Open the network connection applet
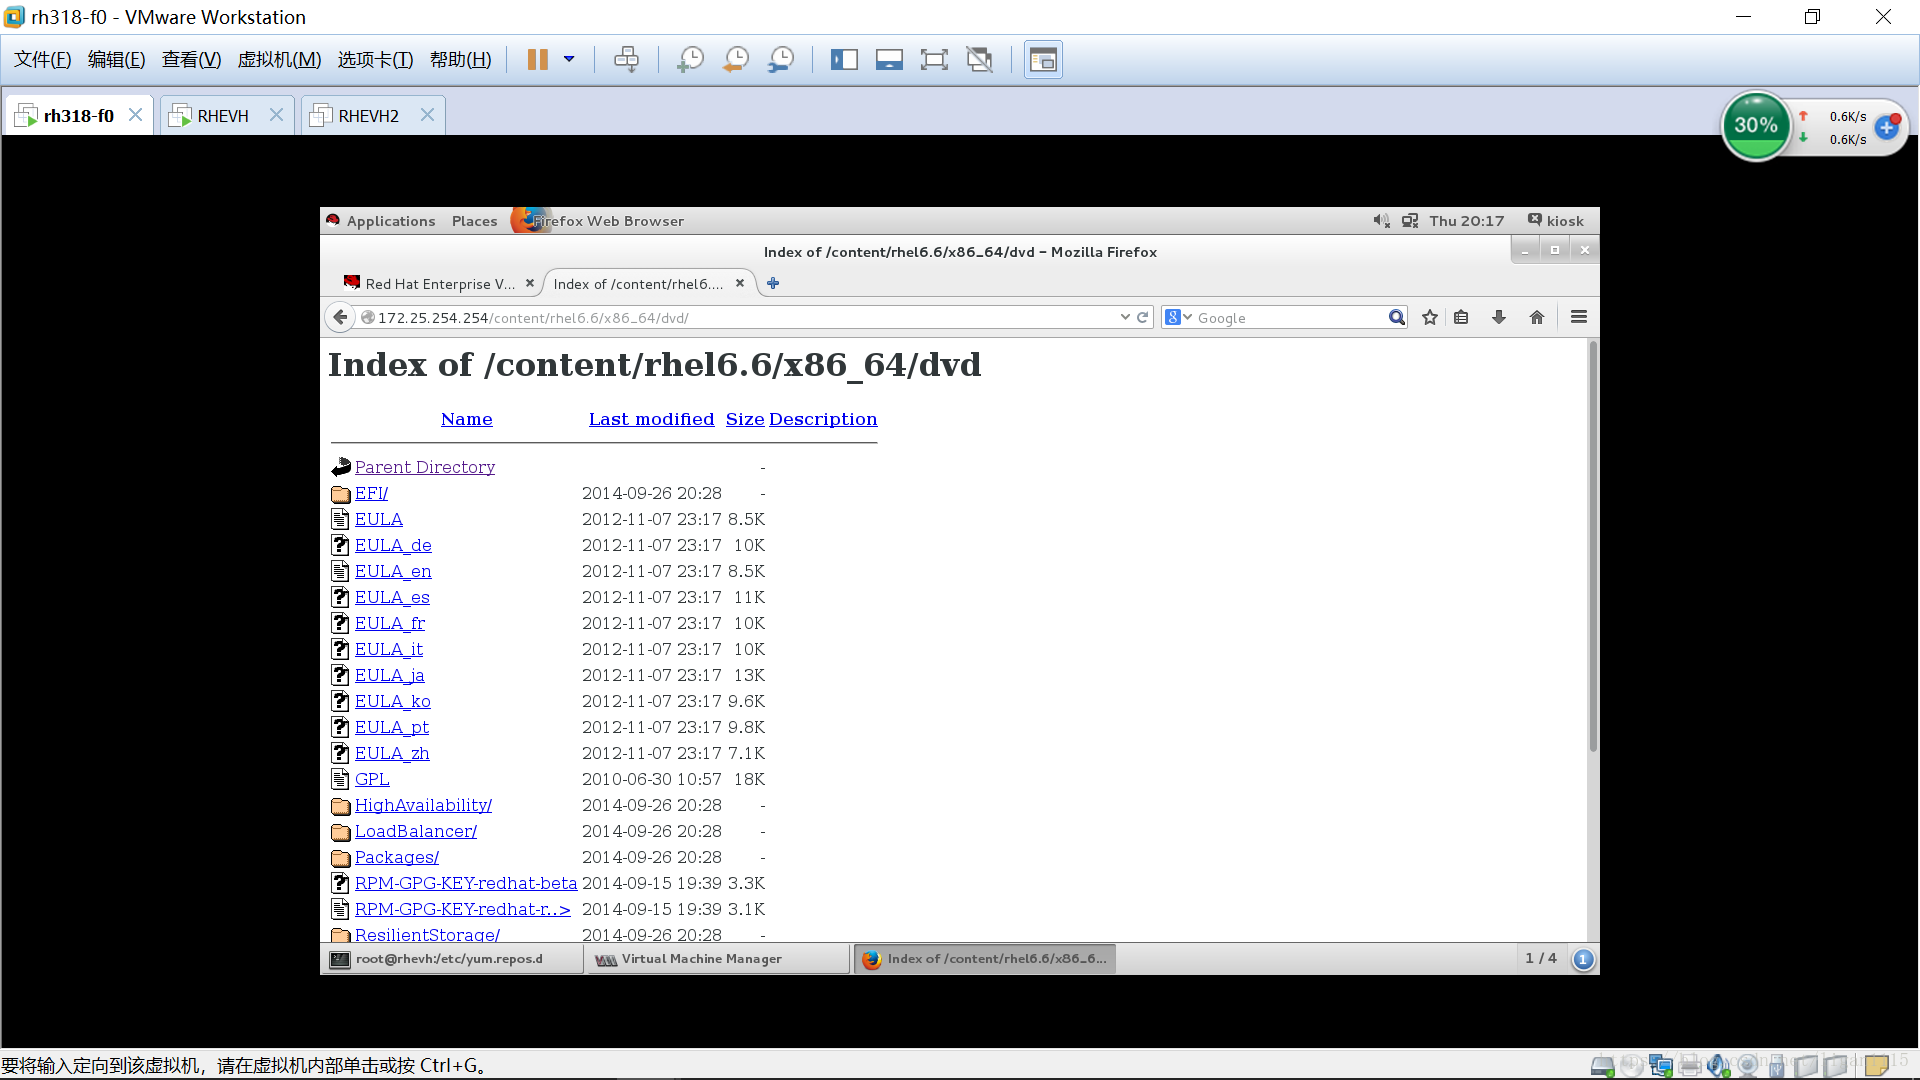This screenshot has height=1080, width=1920. pos(1410,221)
